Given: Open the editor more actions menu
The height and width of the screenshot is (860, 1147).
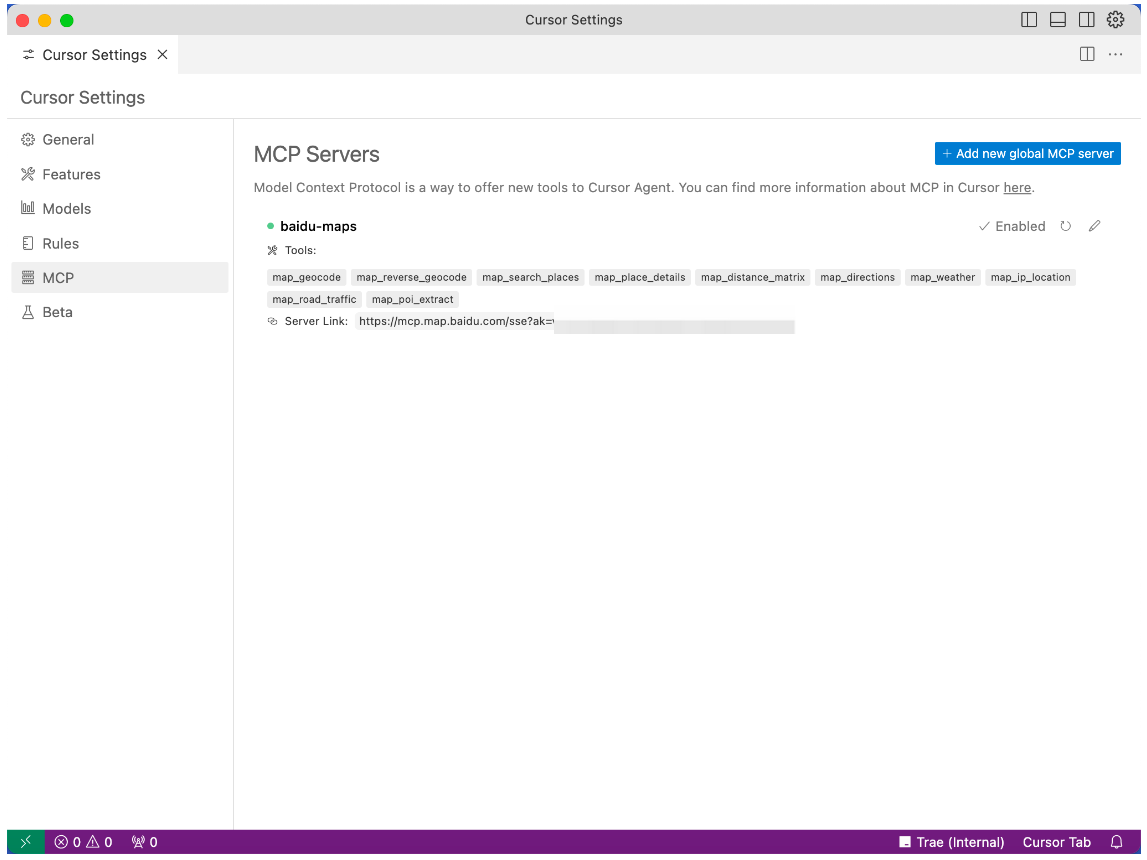Looking at the screenshot, I should (x=1115, y=55).
